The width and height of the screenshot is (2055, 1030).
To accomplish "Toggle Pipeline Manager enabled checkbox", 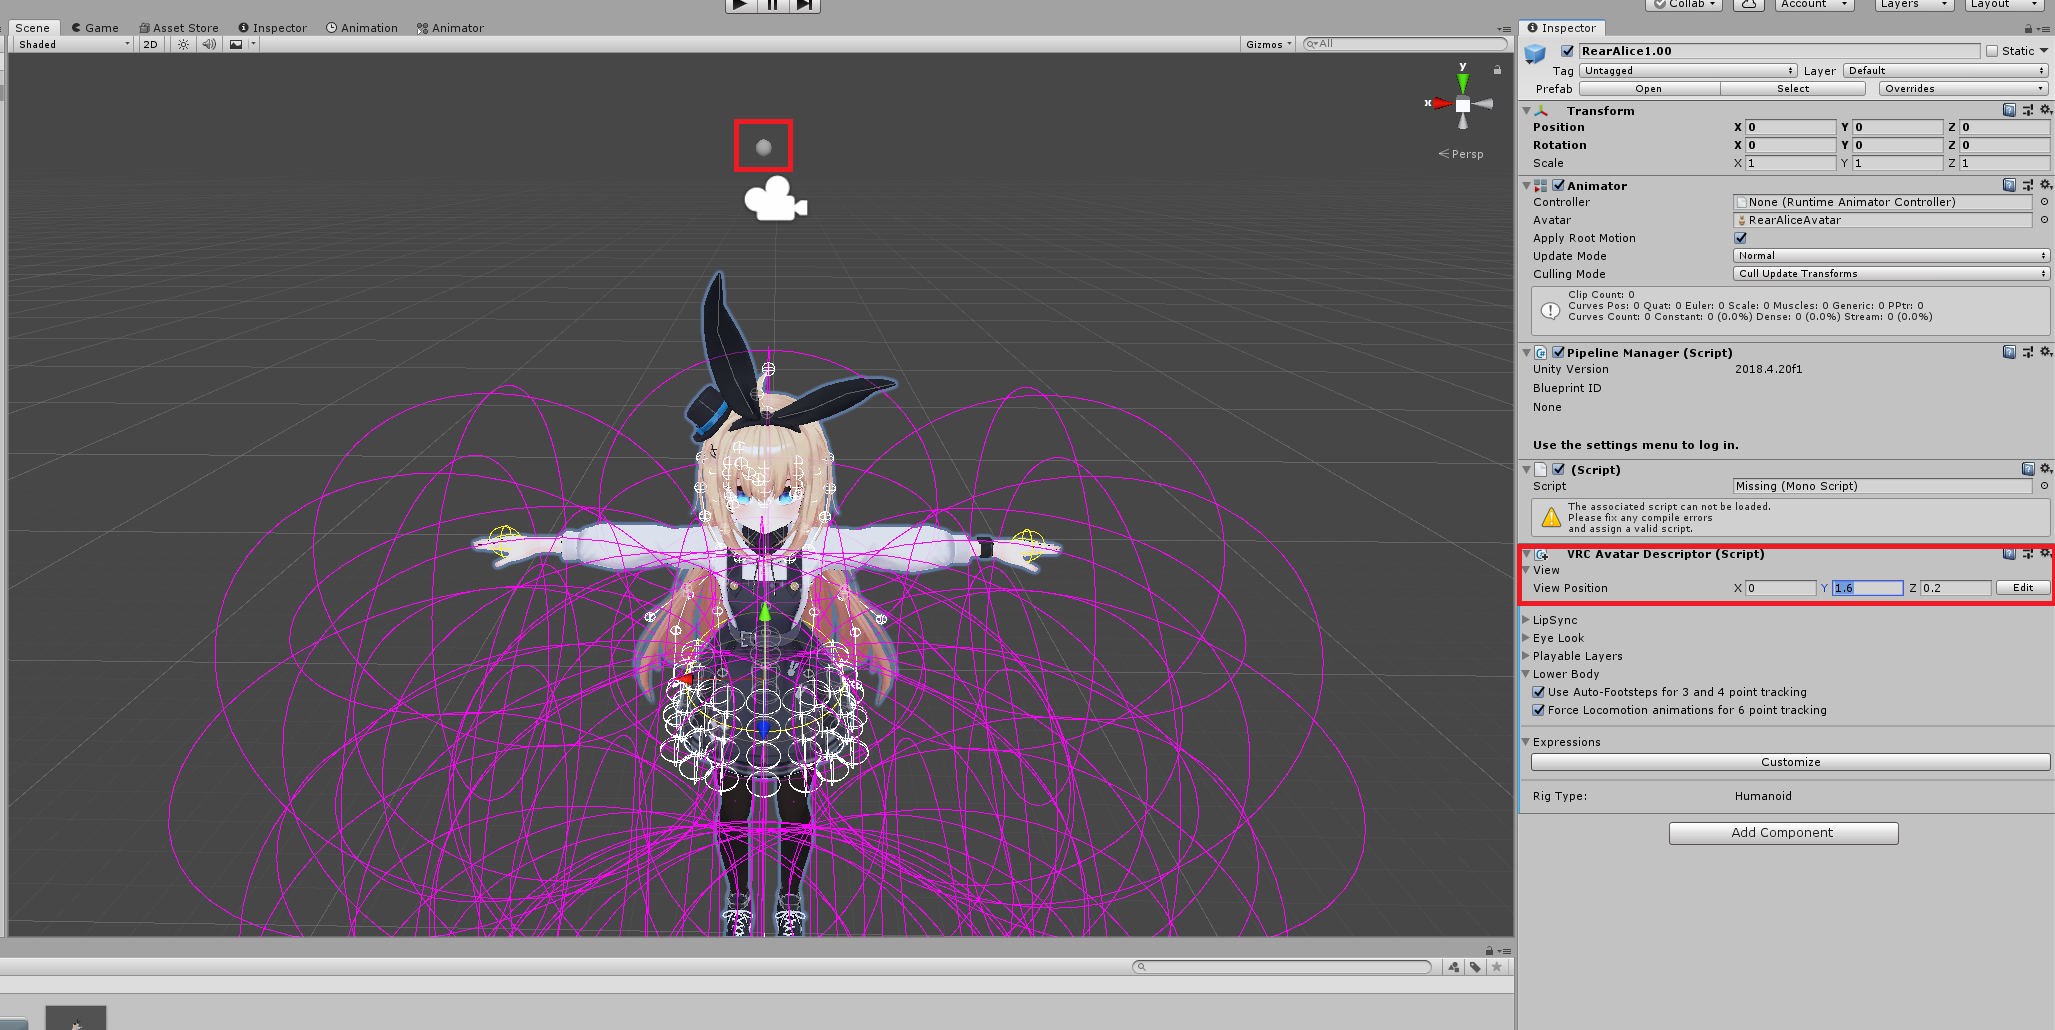I will coord(1558,352).
